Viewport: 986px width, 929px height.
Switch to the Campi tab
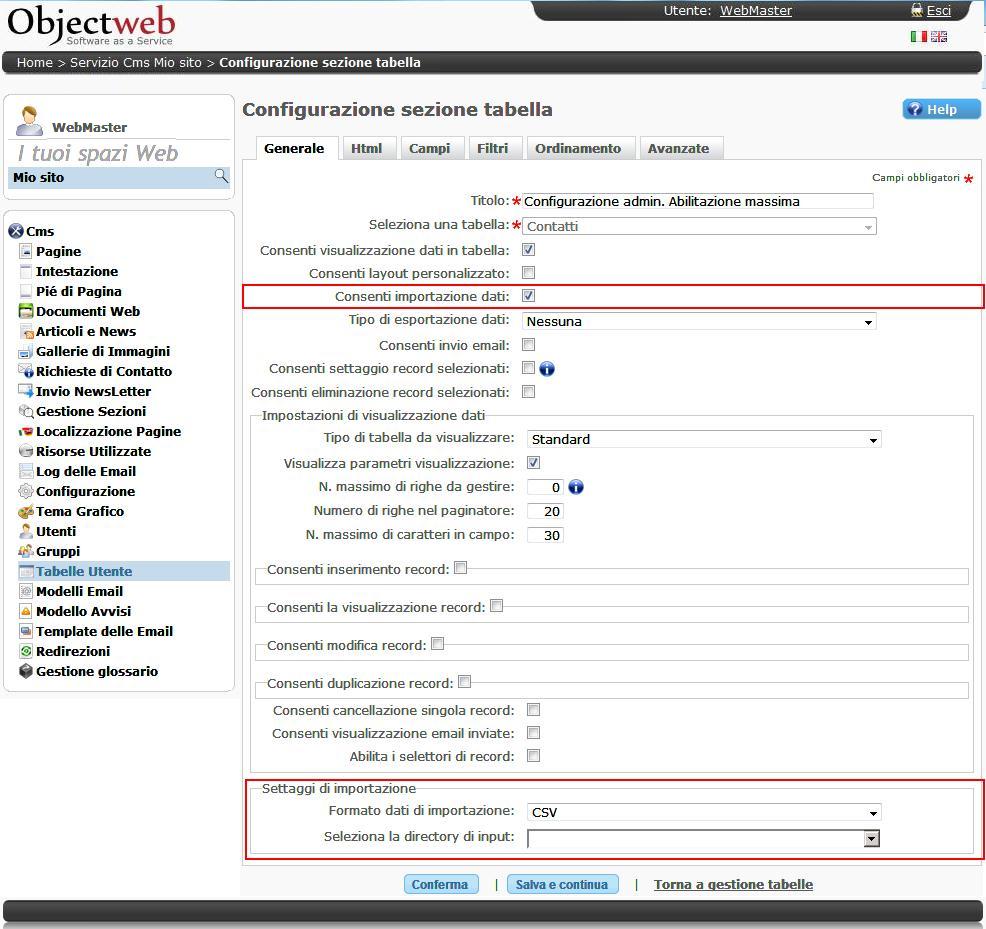click(430, 148)
